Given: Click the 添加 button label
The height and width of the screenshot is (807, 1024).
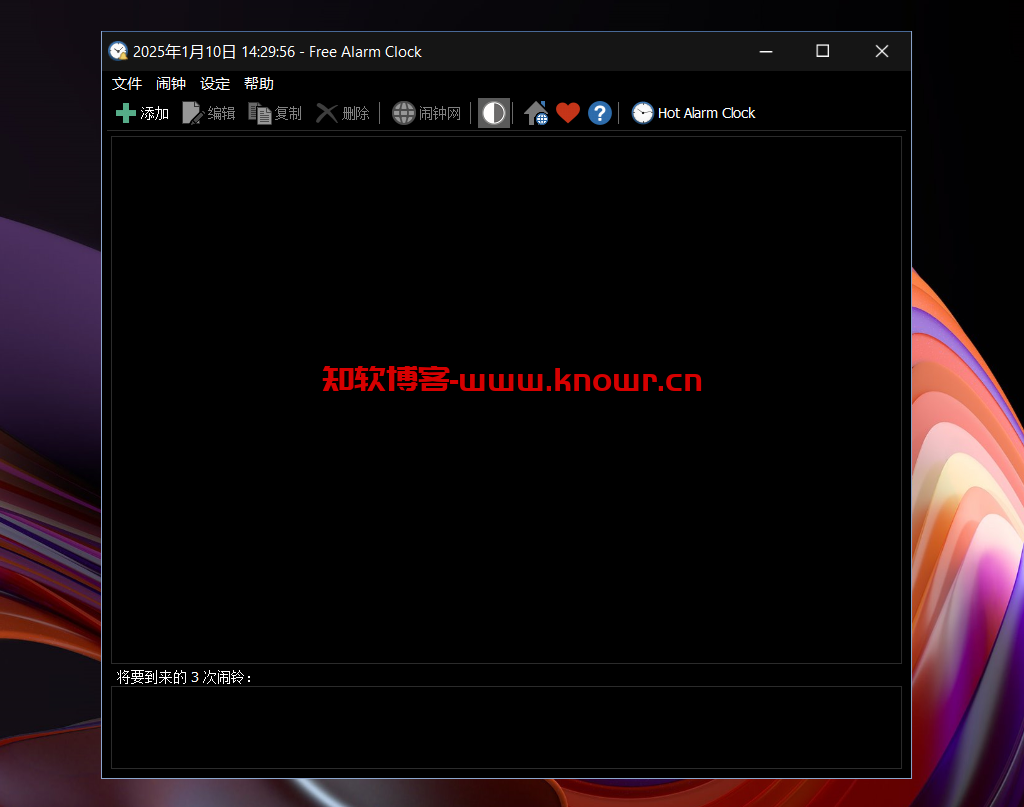Looking at the screenshot, I should coord(155,114).
